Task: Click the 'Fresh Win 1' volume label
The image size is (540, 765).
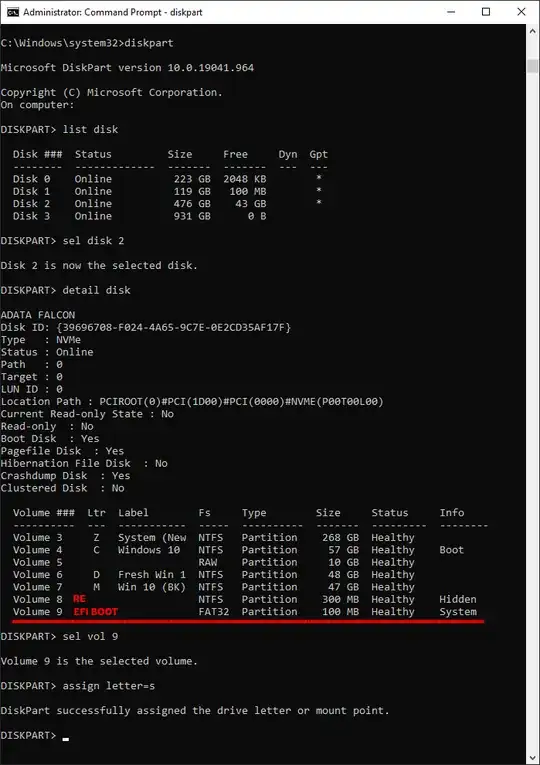Action: pyautogui.click(x=152, y=575)
